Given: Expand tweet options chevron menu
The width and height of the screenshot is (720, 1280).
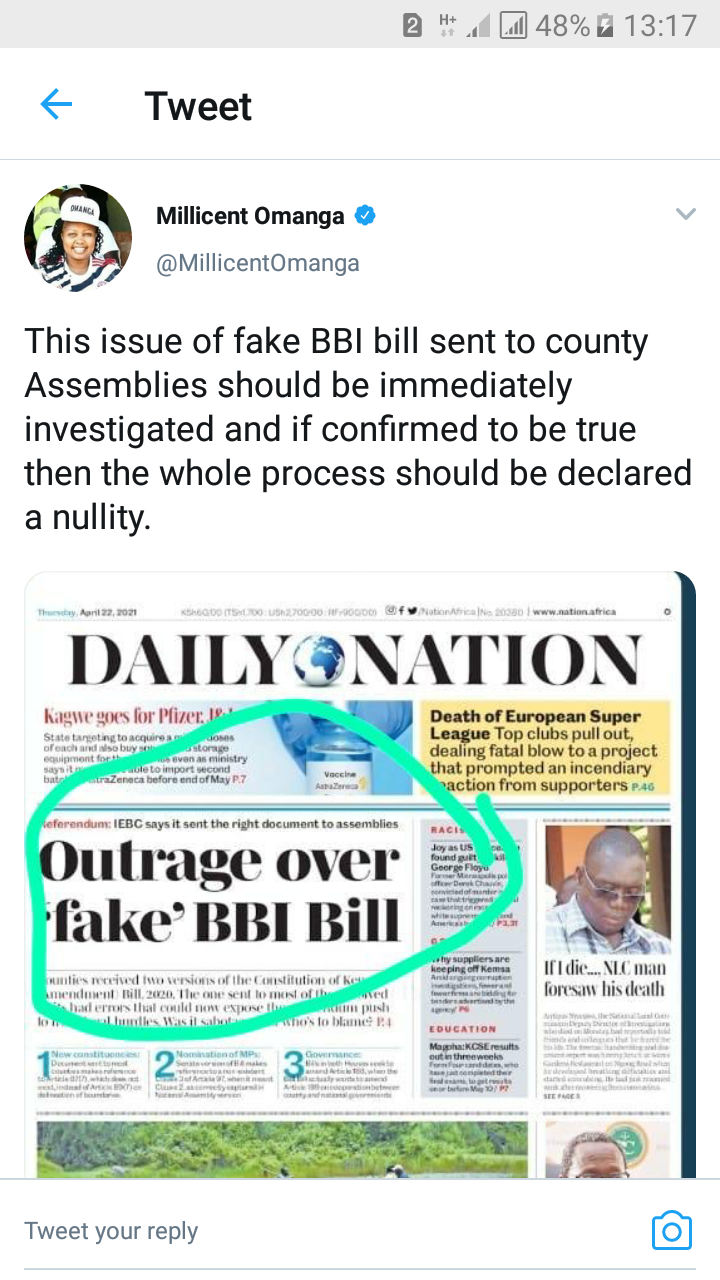Looking at the screenshot, I should [685, 214].
